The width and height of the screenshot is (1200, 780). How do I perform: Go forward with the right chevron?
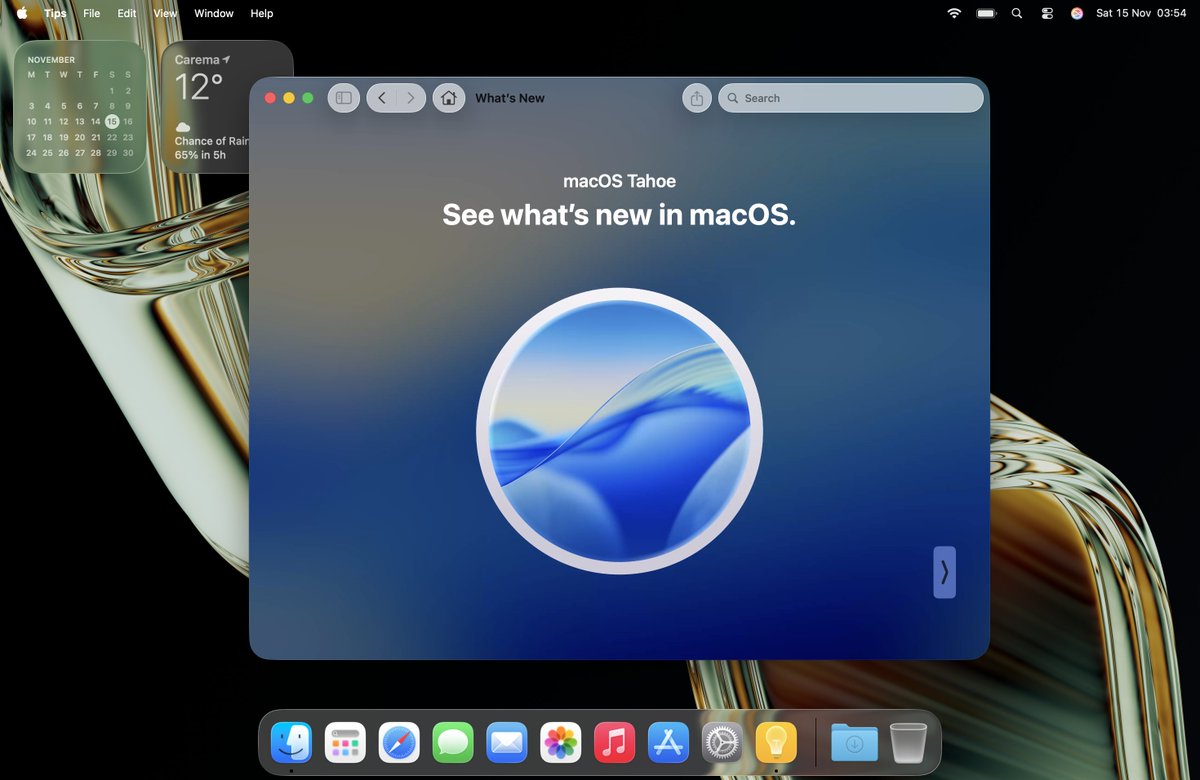[x=411, y=98]
